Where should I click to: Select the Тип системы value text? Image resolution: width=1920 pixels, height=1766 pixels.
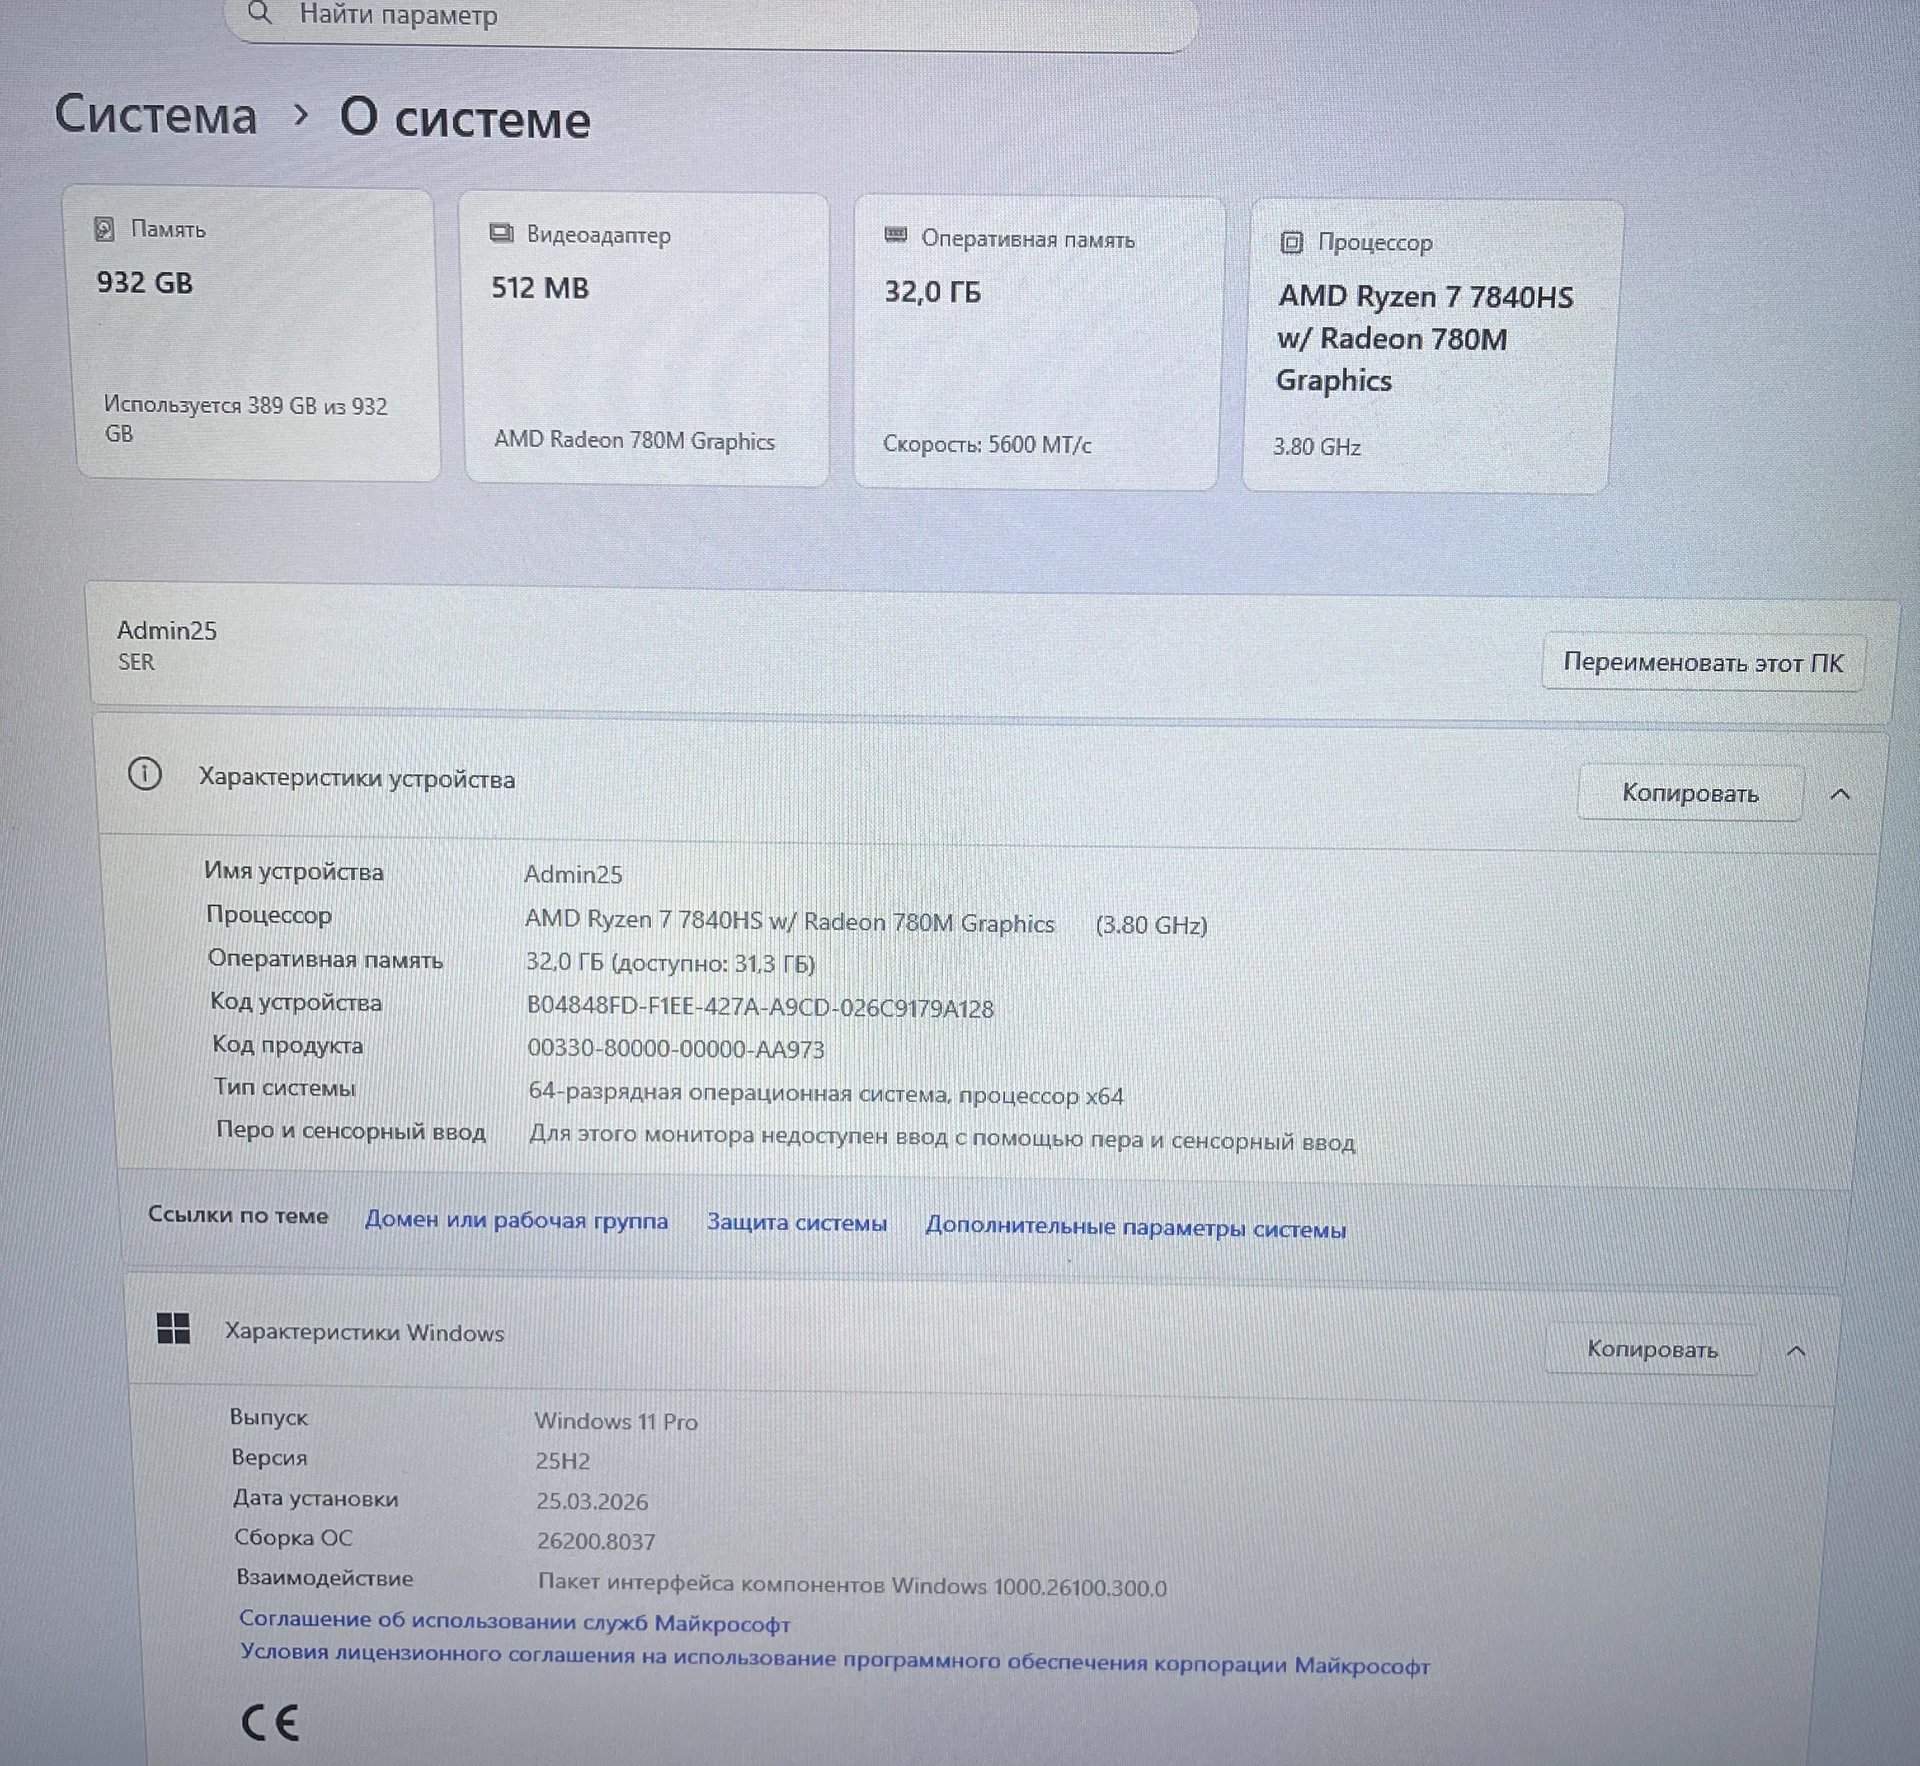[x=826, y=1093]
